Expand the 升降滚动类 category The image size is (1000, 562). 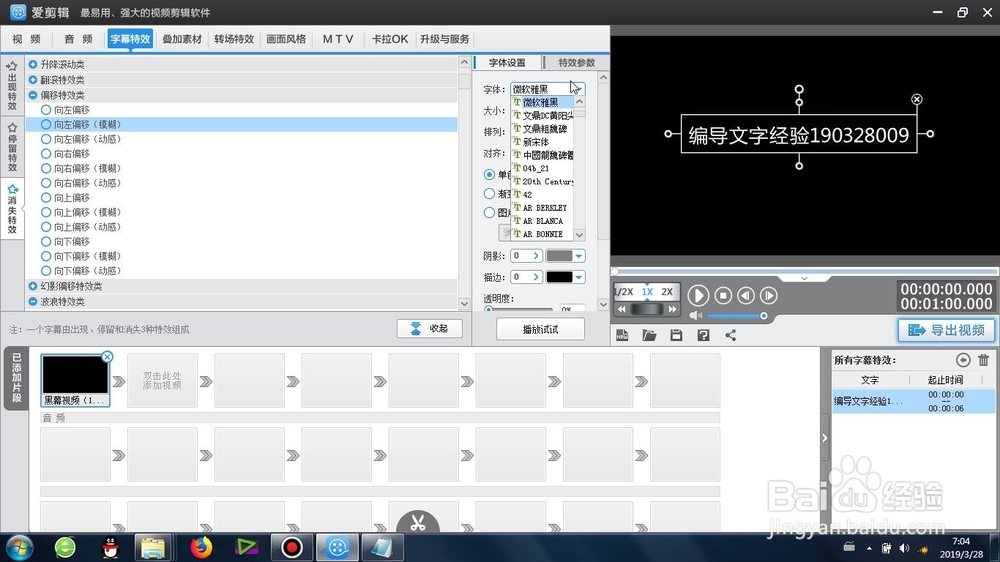tap(33, 64)
